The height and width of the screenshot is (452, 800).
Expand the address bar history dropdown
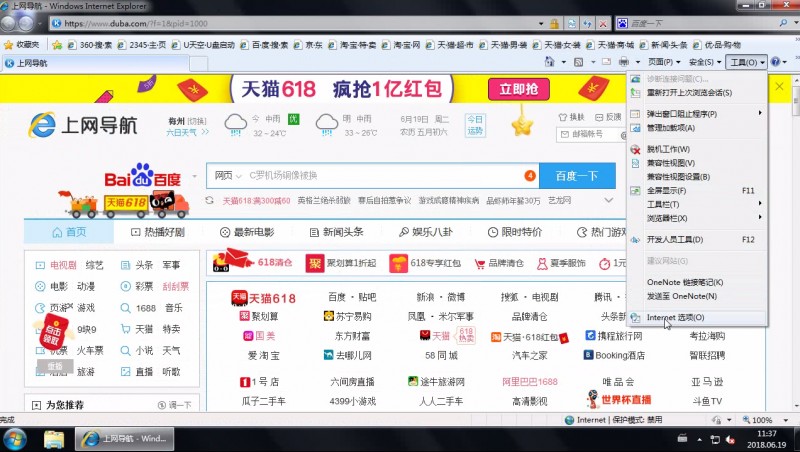pyautogui.click(x=541, y=23)
